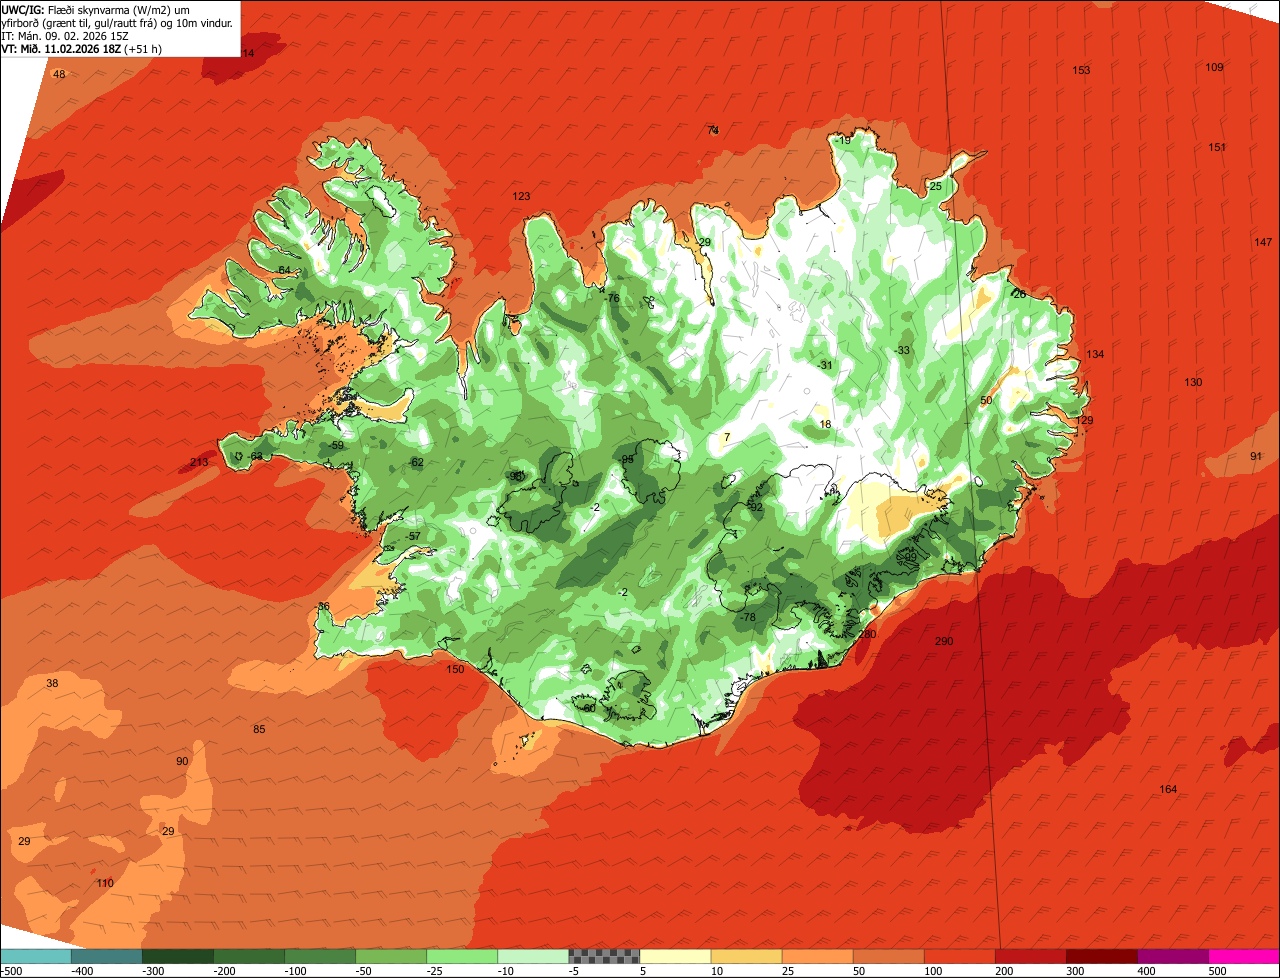
Task: Click the map value "134" off the east coast
Action: [x=1095, y=354]
